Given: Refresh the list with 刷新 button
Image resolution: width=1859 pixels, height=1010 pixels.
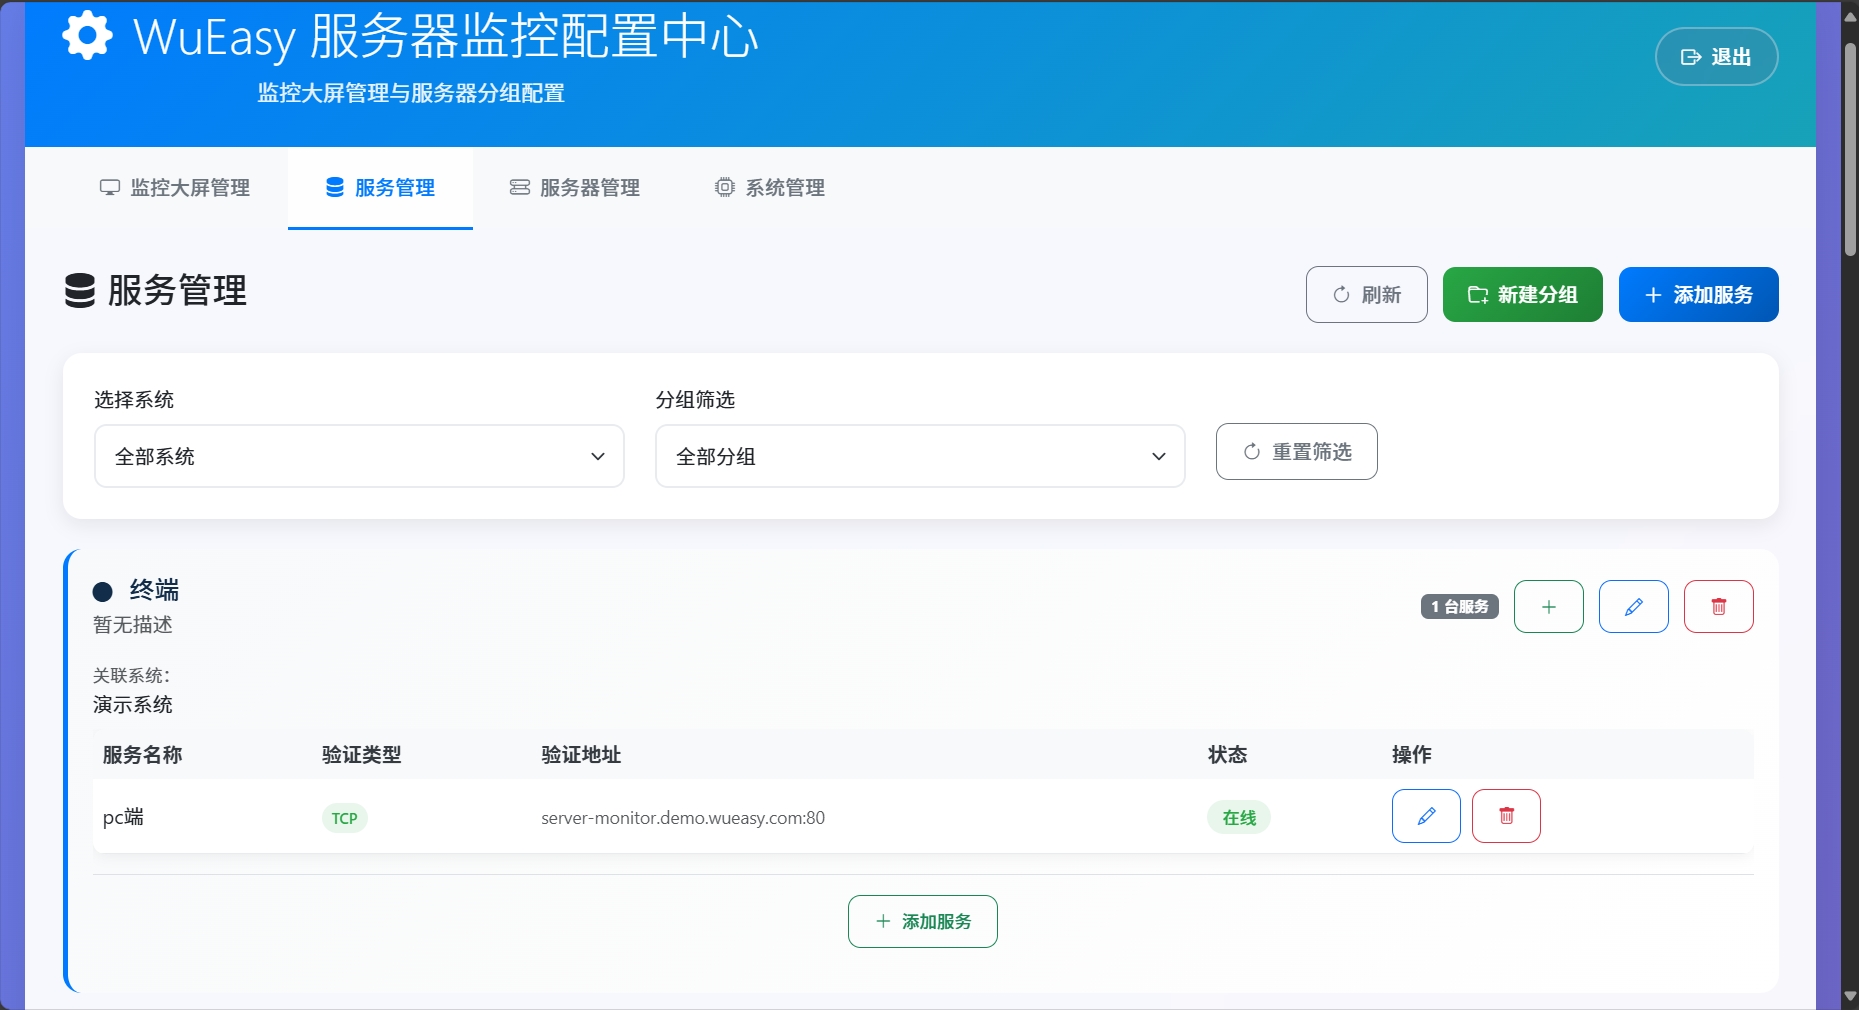Looking at the screenshot, I should [1366, 295].
